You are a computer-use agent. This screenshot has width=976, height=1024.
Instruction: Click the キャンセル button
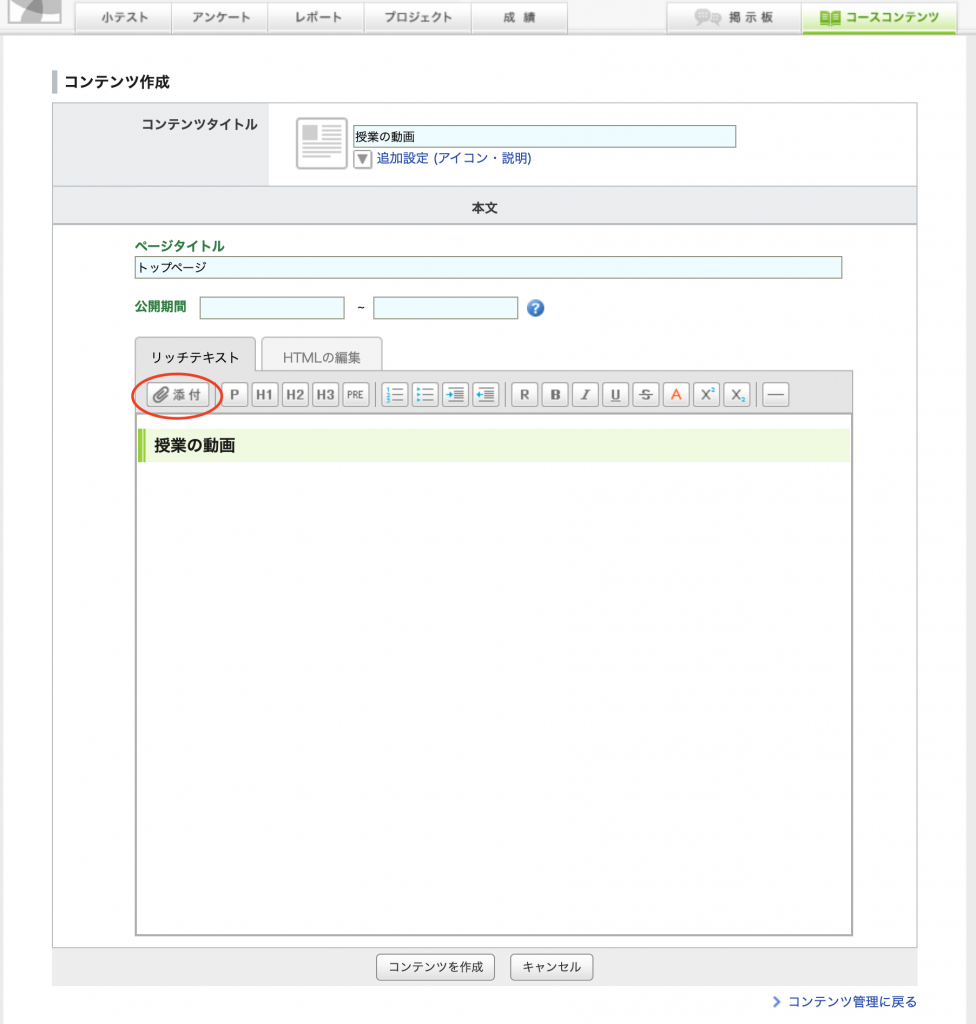tap(552, 967)
